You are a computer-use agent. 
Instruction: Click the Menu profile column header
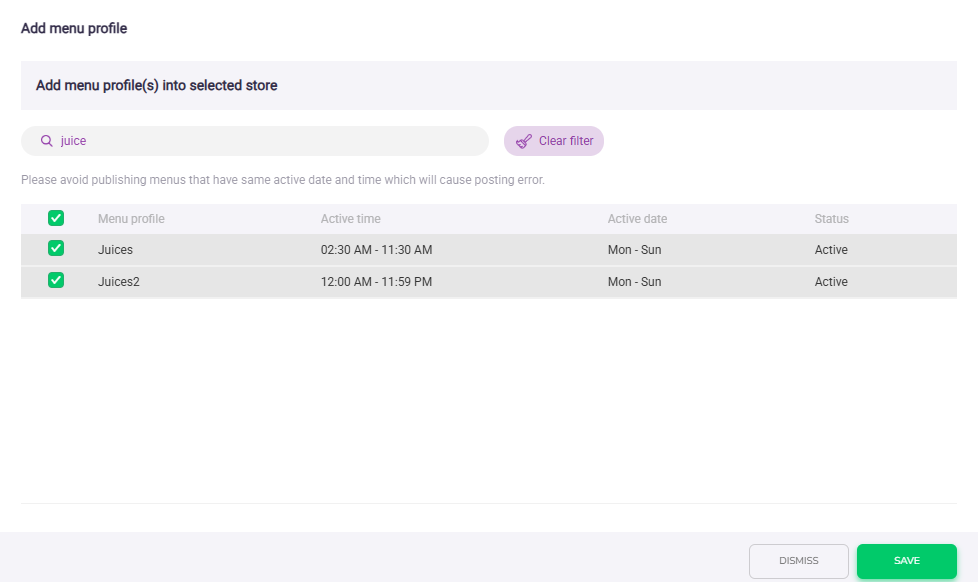click(x=131, y=219)
